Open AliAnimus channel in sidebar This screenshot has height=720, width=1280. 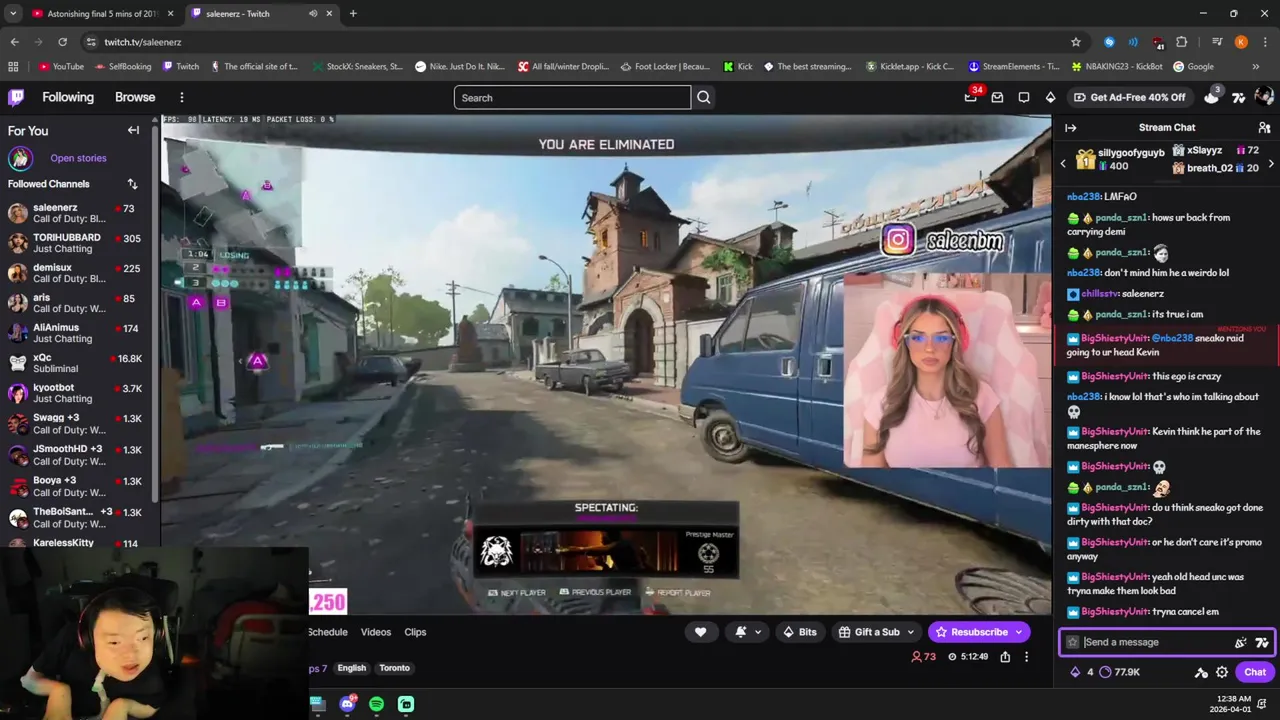[x=76, y=333]
